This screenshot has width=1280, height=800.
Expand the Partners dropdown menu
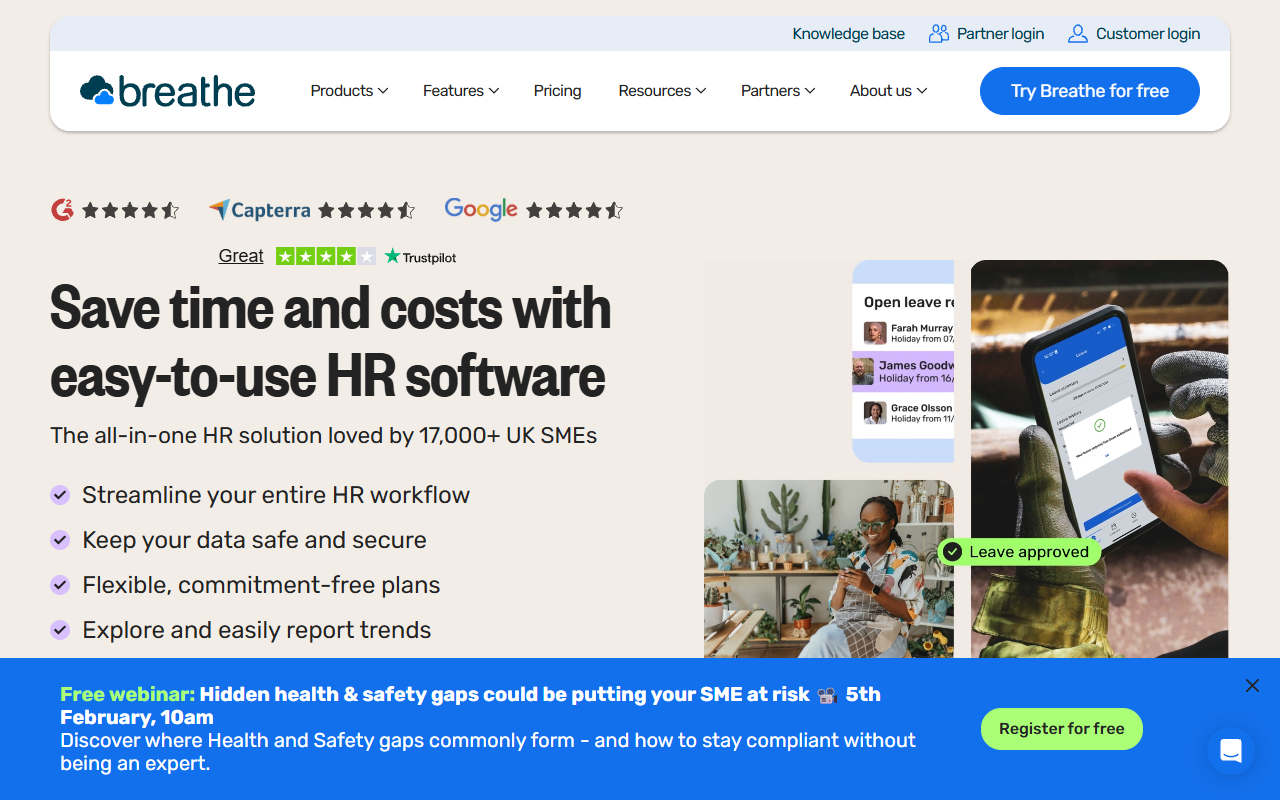(778, 91)
